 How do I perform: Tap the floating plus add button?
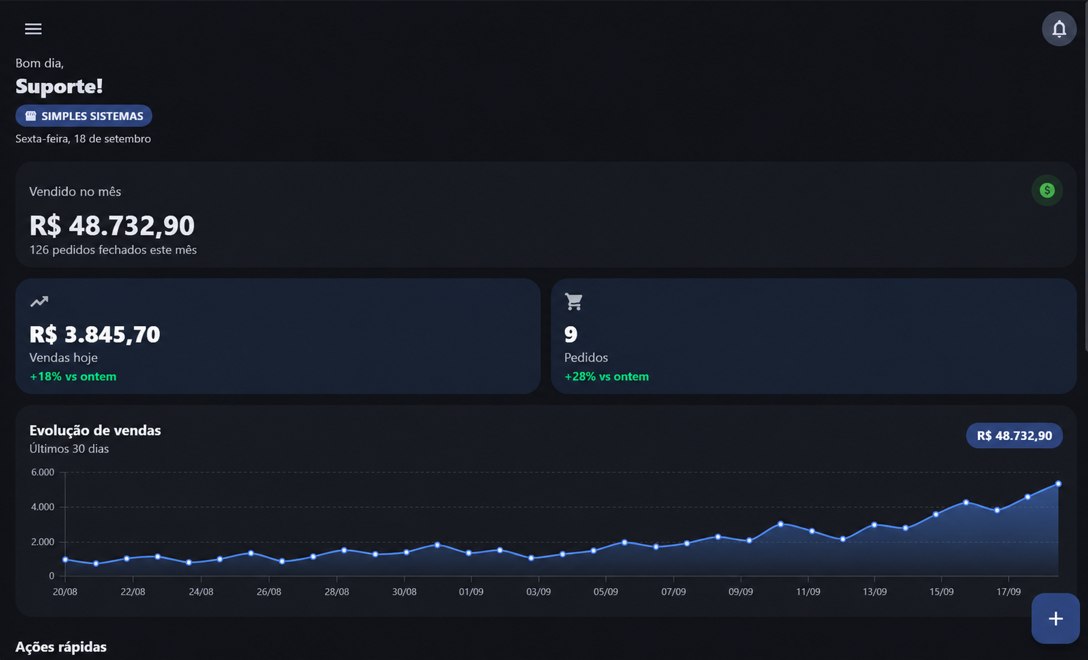[1055, 618]
